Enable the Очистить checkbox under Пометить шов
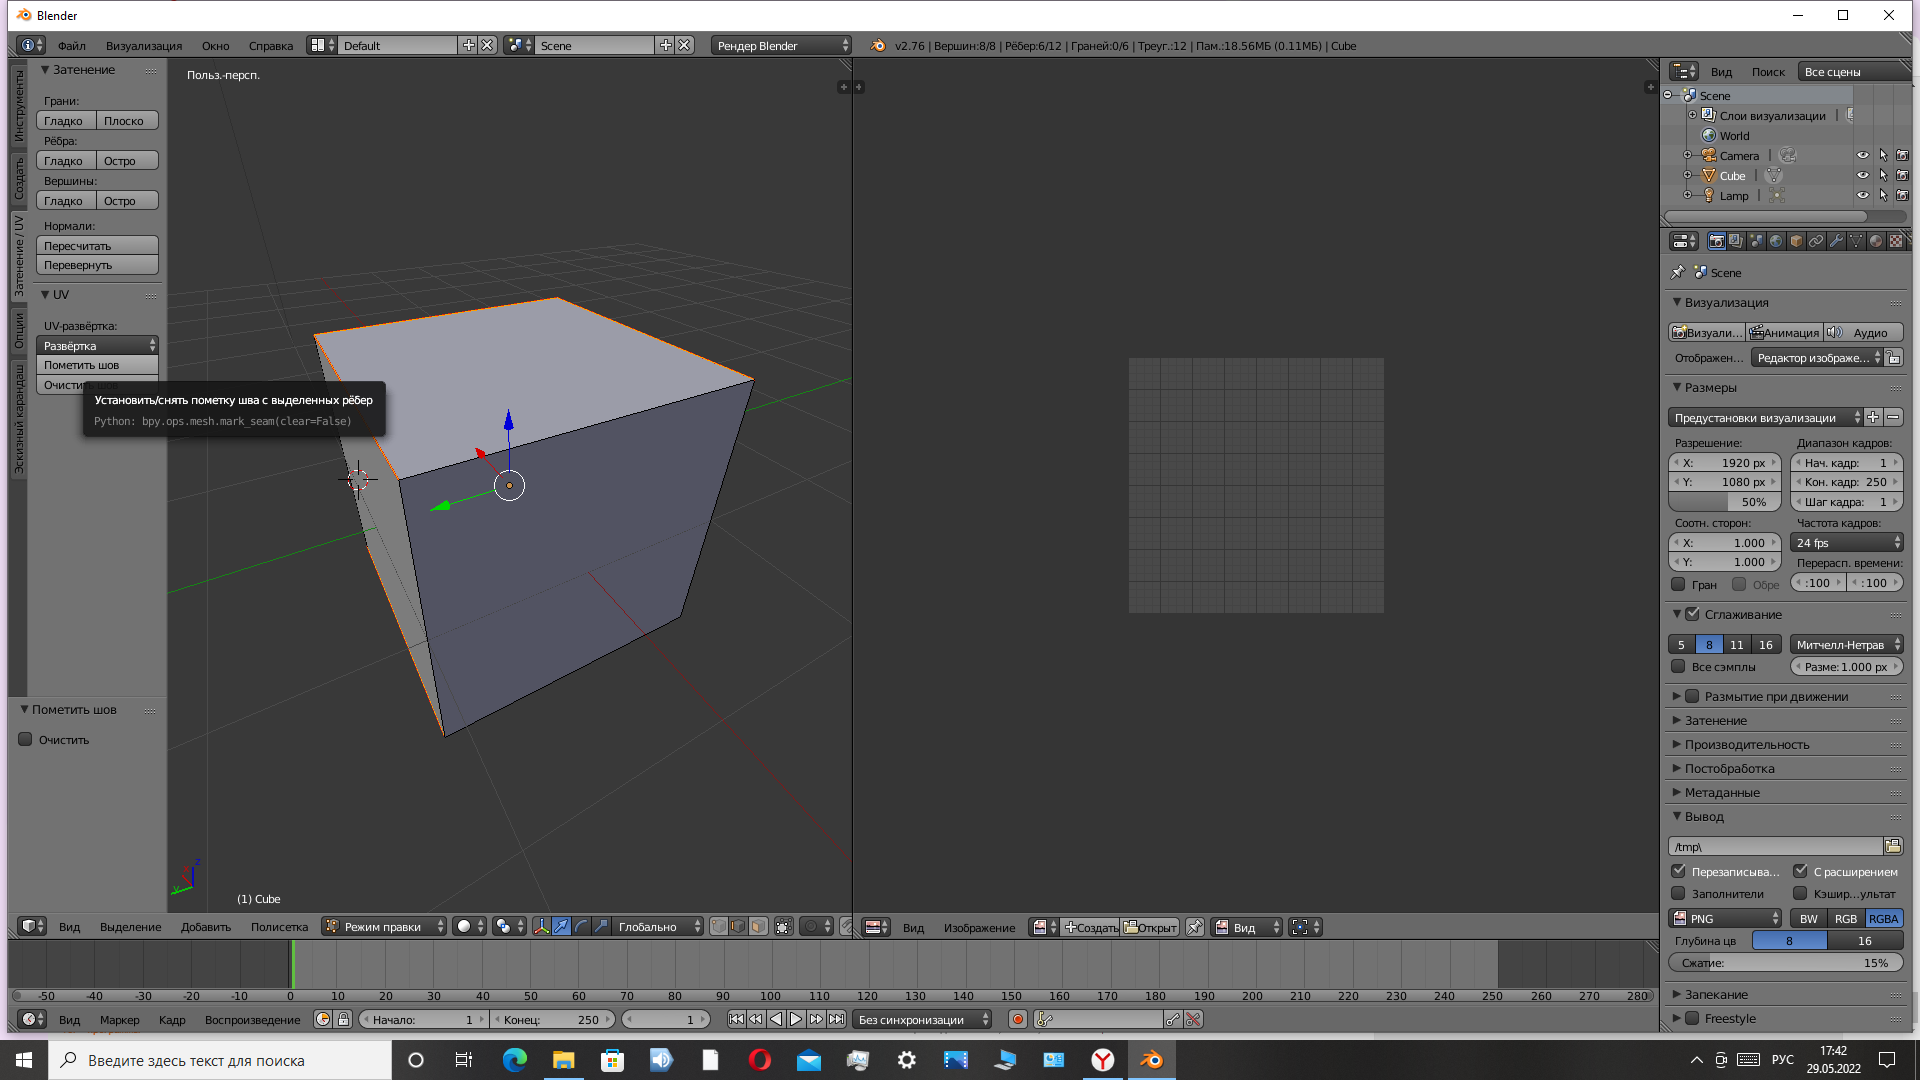Viewport: 1920px width, 1080px height. pyautogui.click(x=26, y=740)
